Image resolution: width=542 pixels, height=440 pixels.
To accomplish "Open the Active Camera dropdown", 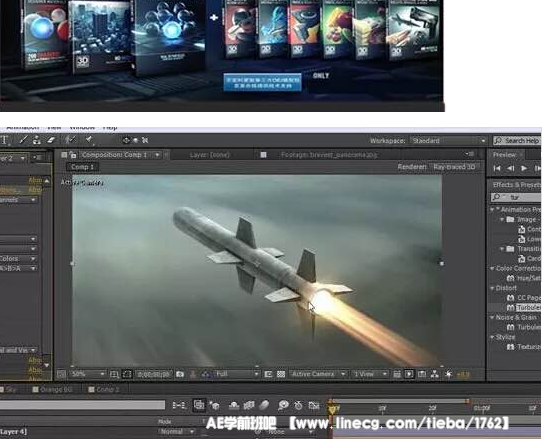I will [317, 374].
